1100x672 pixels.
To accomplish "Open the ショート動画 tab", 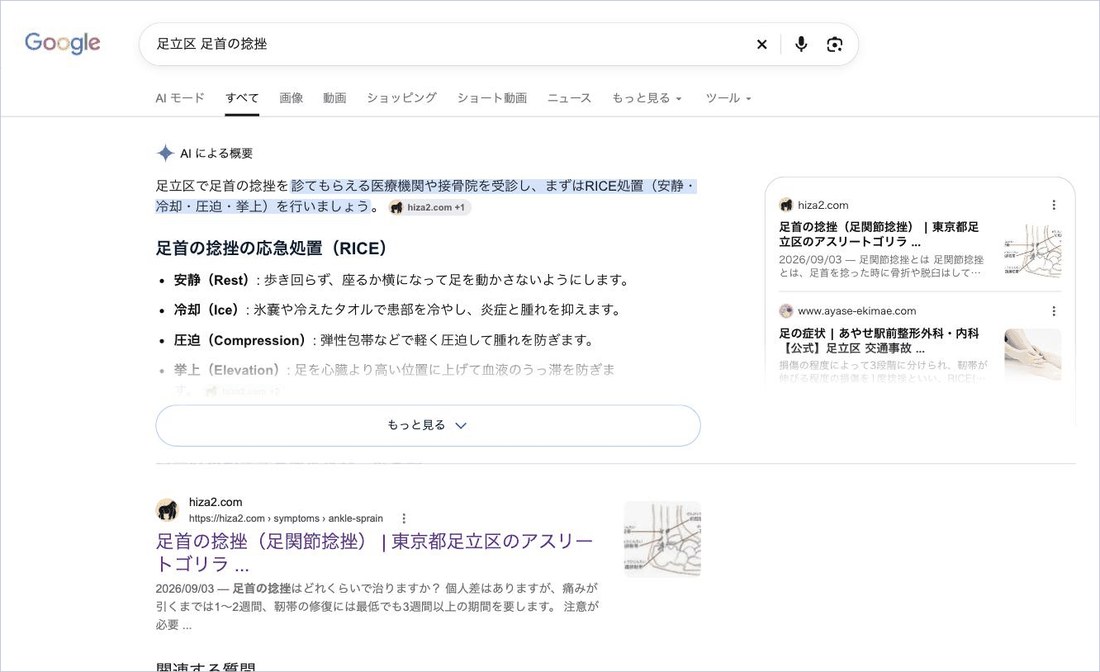I will (492, 98).
